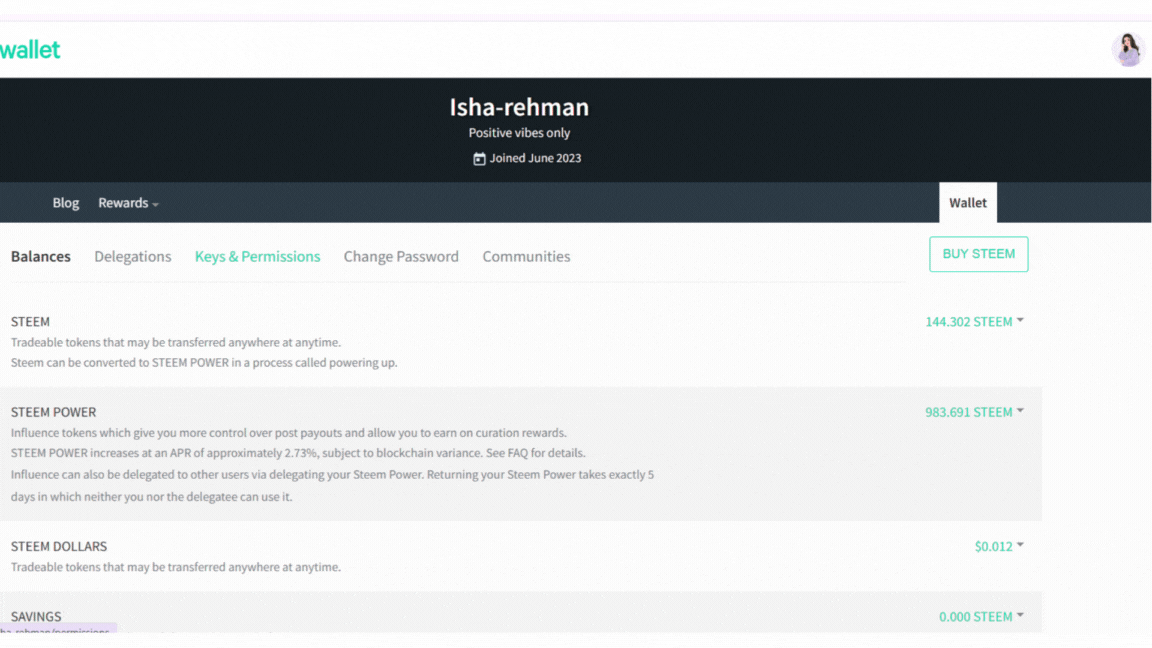The height and width of the screenshot is (648, 1152).
Task: Expand the 144.302 STEEM balance dropdown
Action: (x=974, y=322)
